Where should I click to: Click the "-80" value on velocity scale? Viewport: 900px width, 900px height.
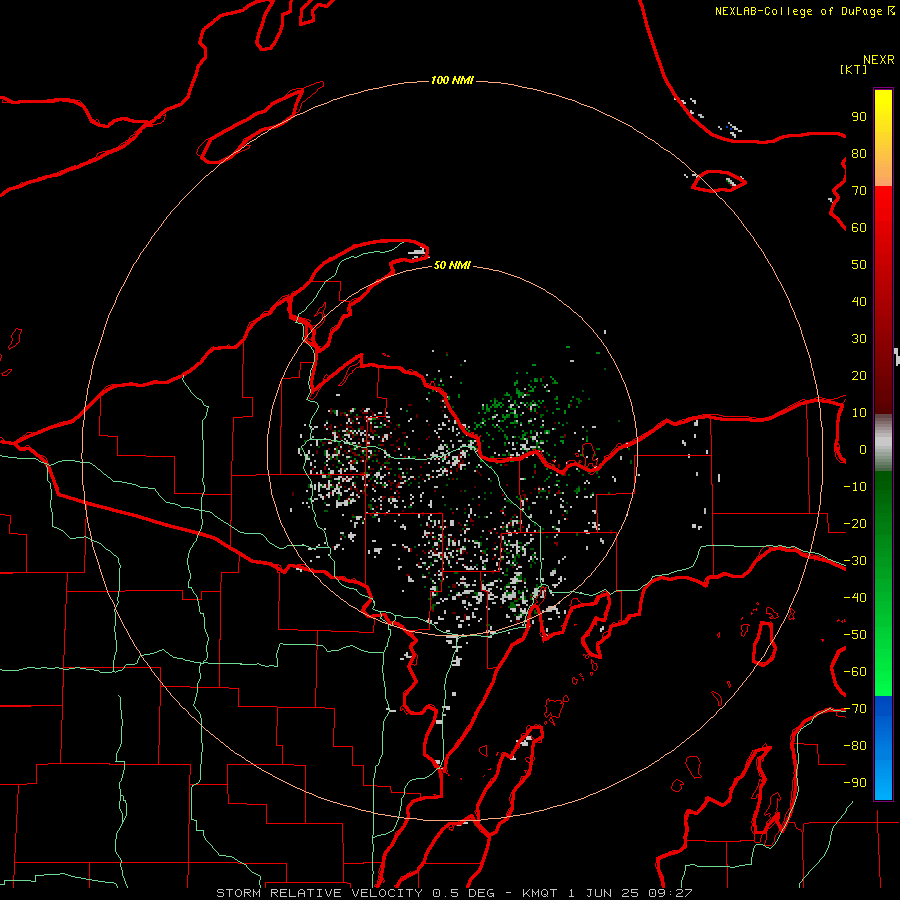tap(855, 746)
